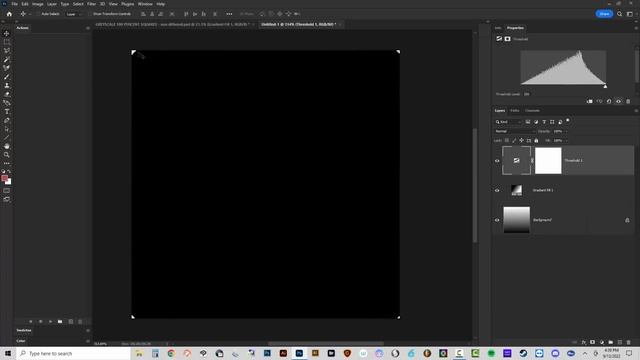The image size is (640, 360).
Task: Hide the Threshold 1 layer
Action: [x=497, y=160]
